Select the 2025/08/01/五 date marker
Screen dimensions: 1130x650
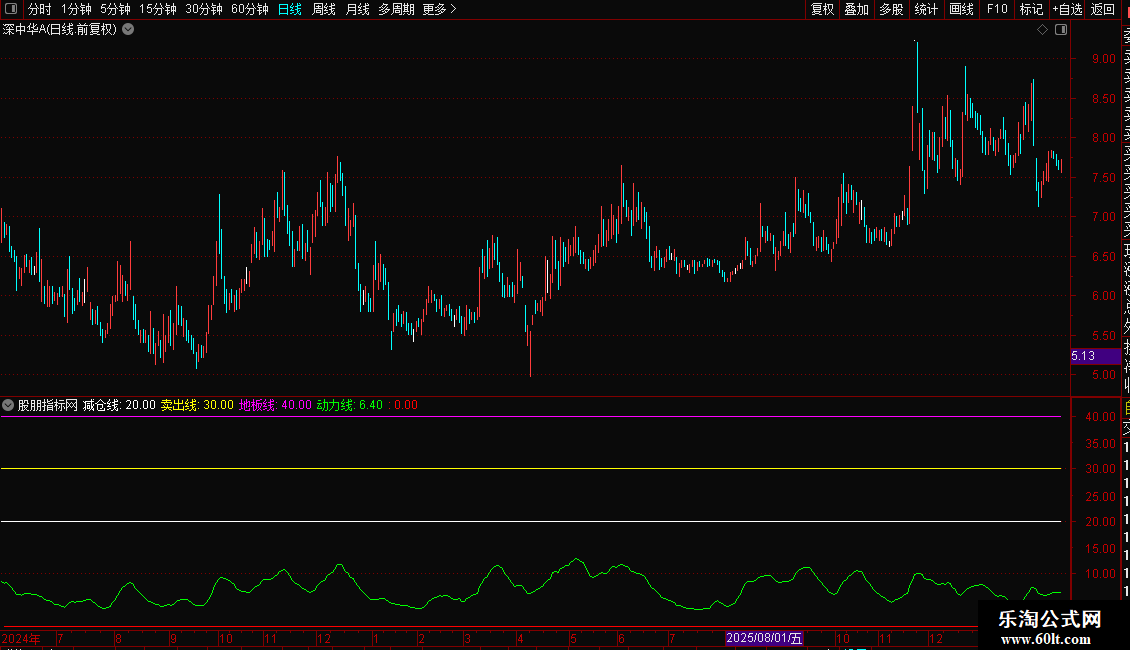coord(764,638)
